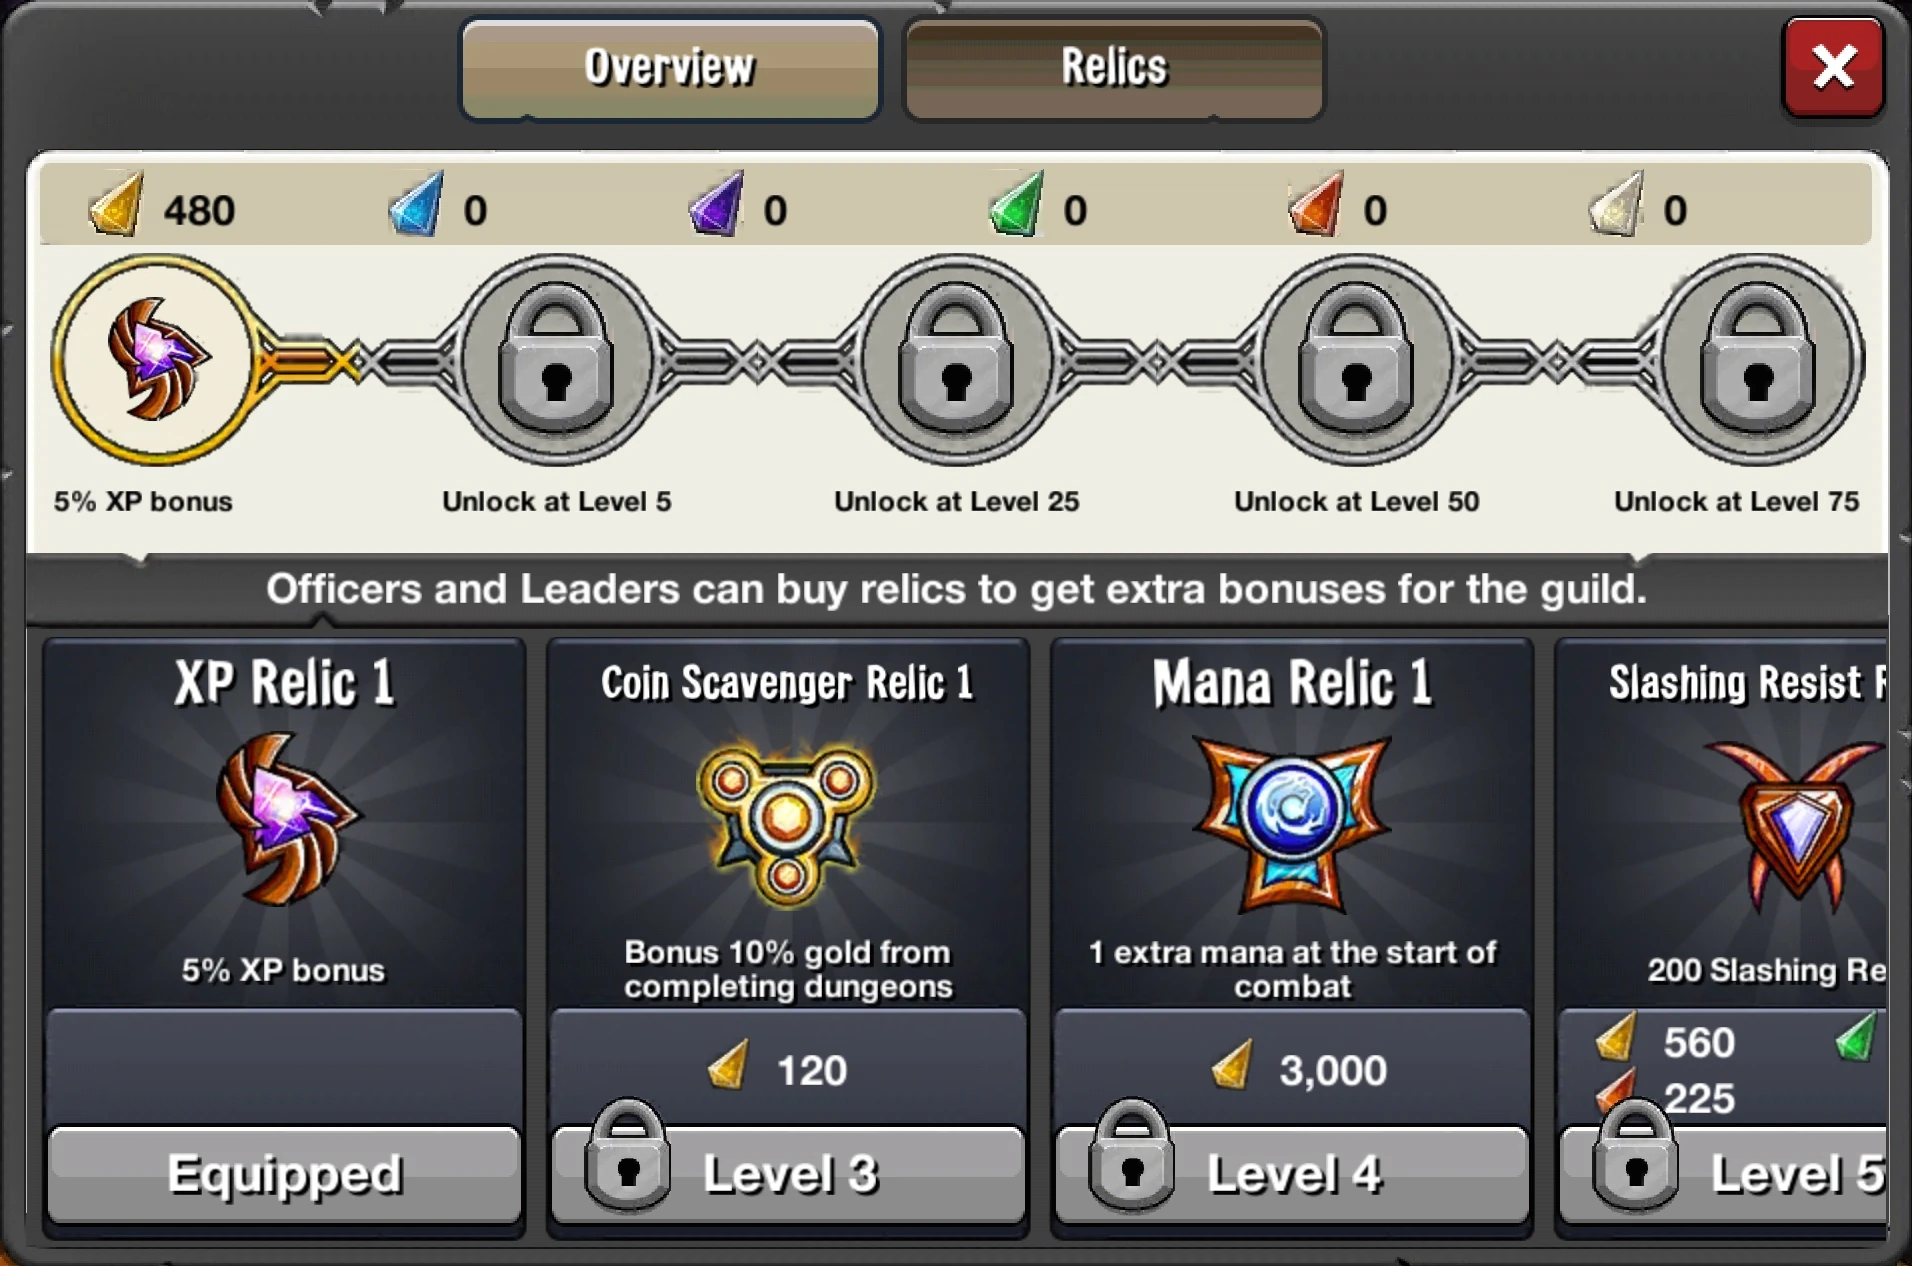The image size is (1912, 1266).
Task: Tap the red gem currency icon
Action: click(x=1316, y=204)
